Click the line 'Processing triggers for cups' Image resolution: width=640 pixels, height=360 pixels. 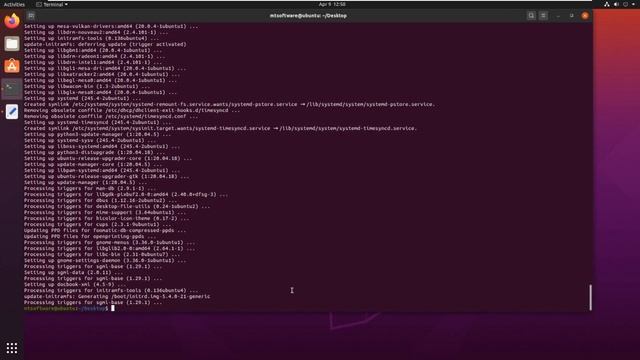click(x=97, y=224)
